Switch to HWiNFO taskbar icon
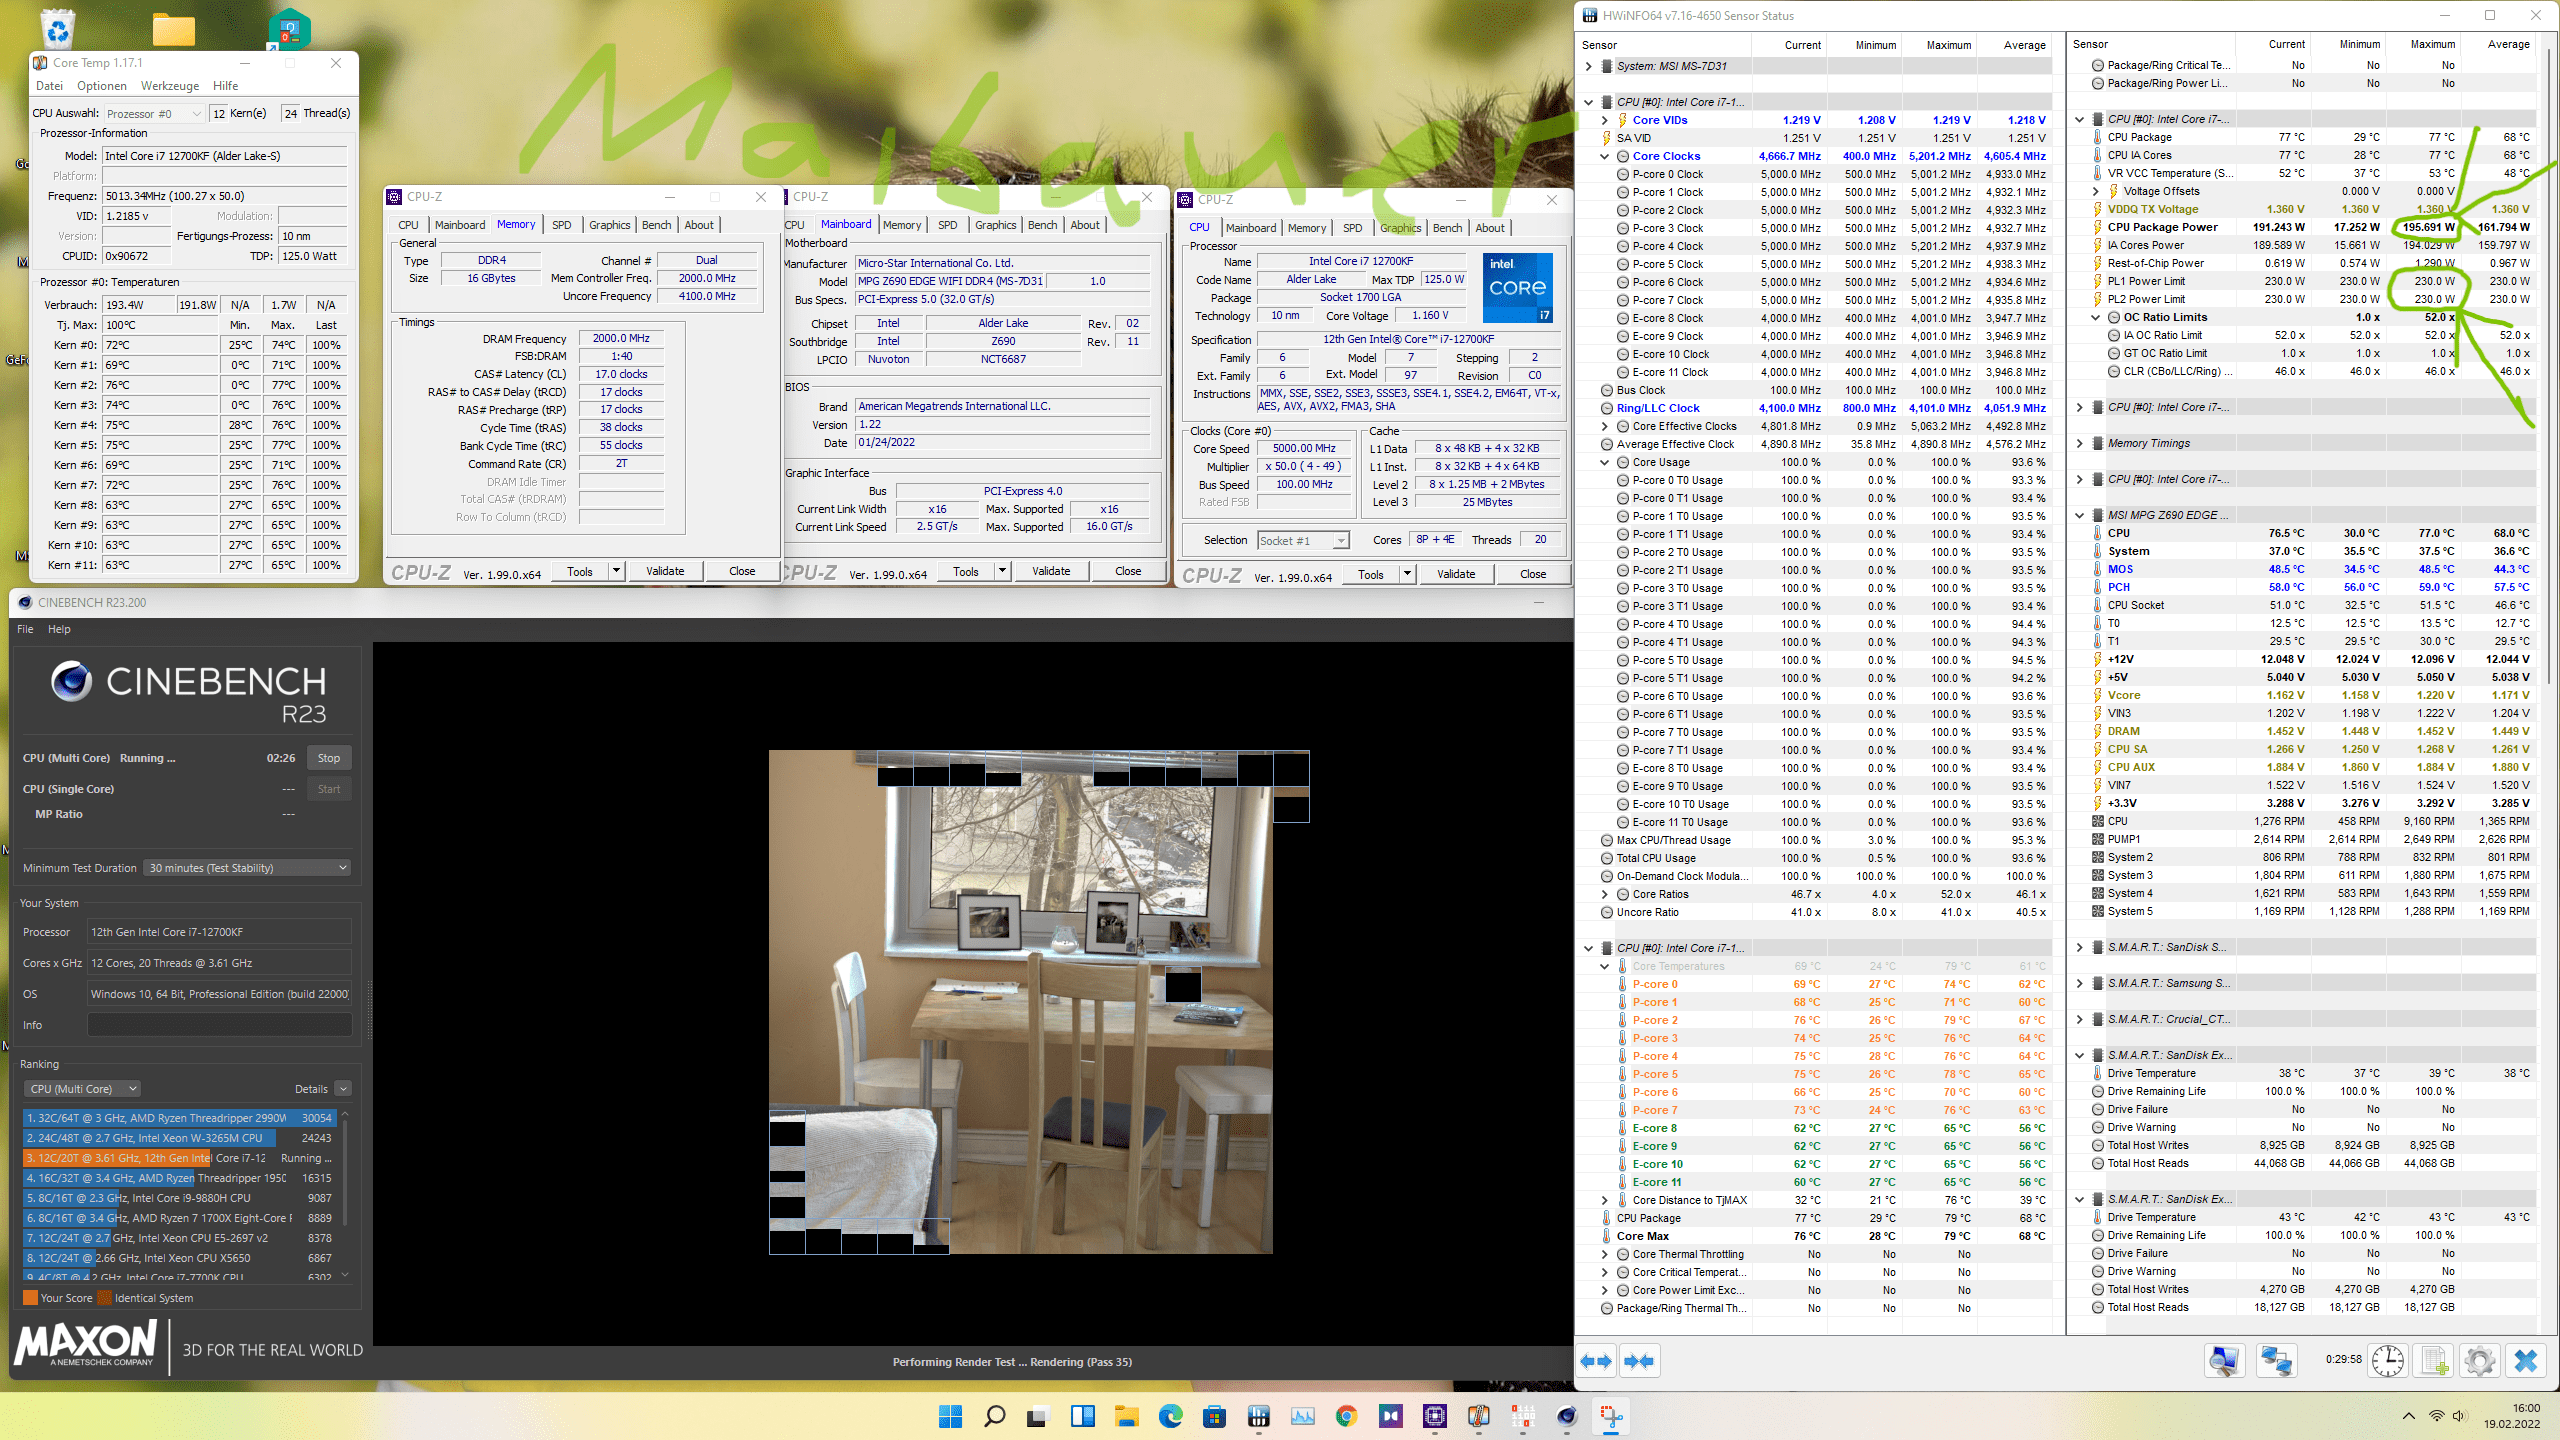The width and height of the screenshot is (2560, 1440). click(x=1258, y=1416)
